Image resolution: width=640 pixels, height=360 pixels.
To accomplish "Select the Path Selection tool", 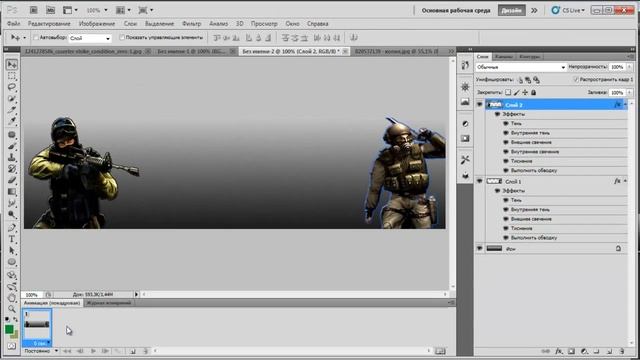I will pyautogui.click(x=12, y=251).
